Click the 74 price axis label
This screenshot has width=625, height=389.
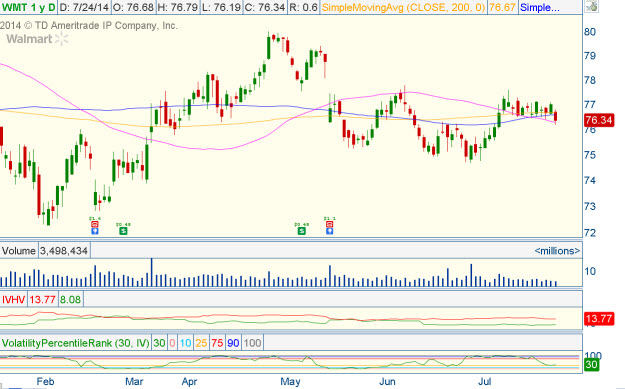[x=590, y=180]
